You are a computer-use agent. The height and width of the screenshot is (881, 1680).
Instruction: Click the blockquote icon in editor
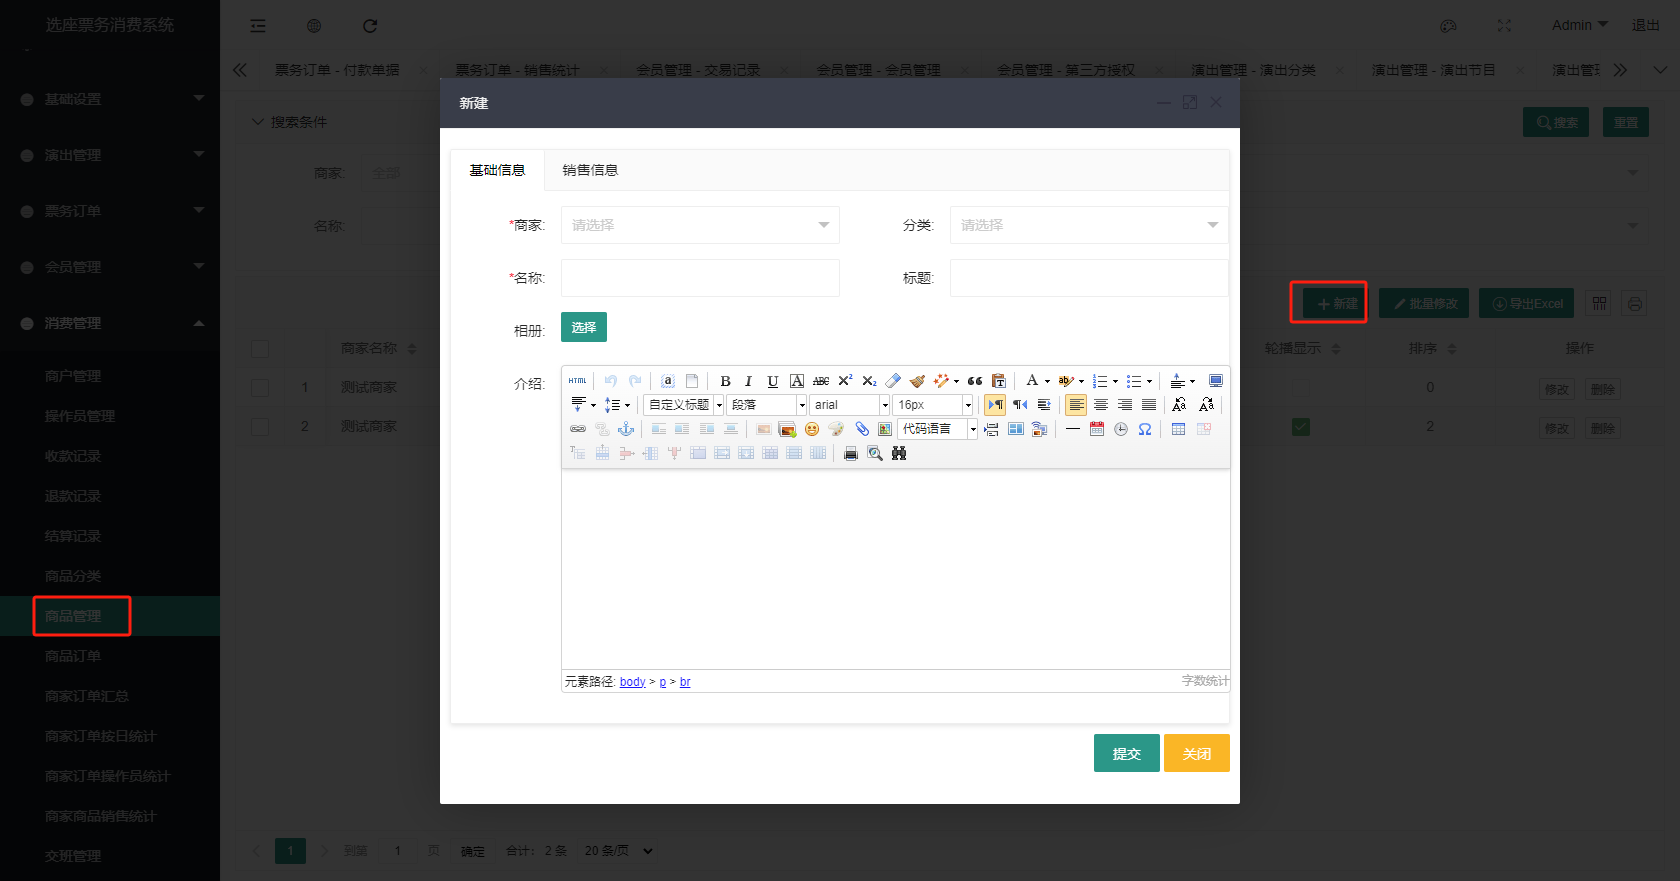coord(974,381)
